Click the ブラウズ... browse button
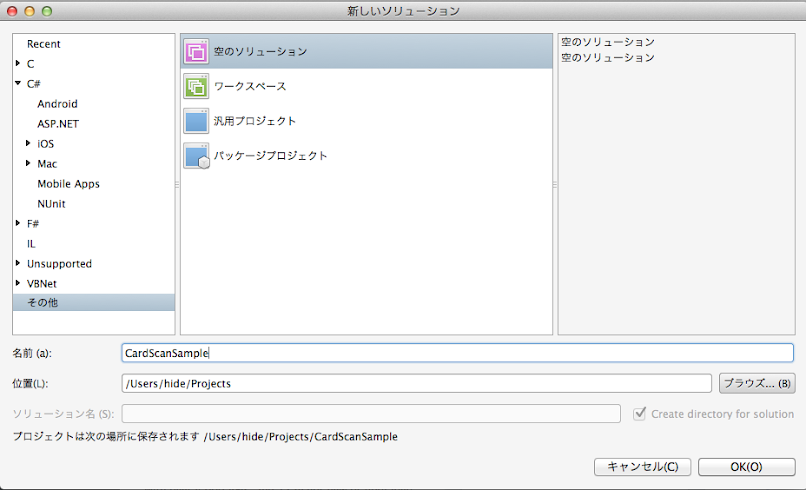This screenshot has height=490, width=806. pyautogui.click(x=757, y=384)
